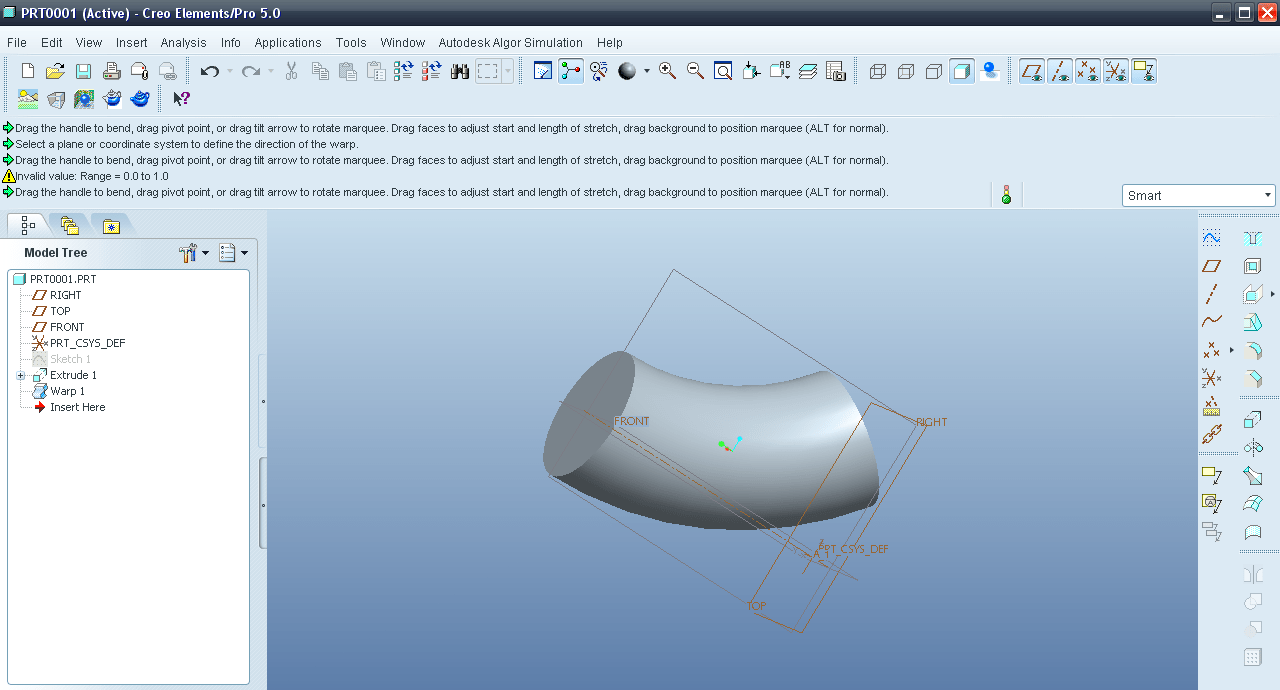Open the Layers icon in toolbar
Image resolution: width=1280 pixels, height=690 pixels.
(808, 71)
